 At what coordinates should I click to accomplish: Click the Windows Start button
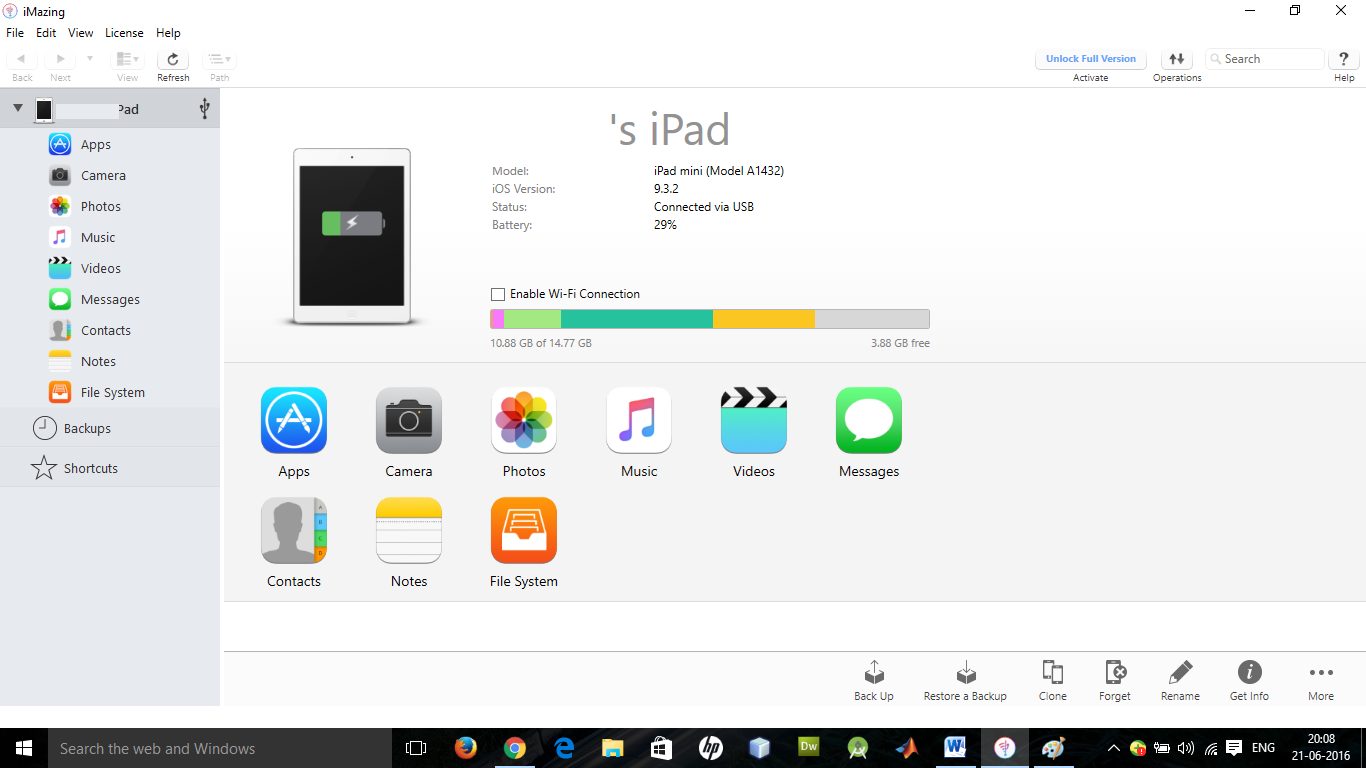(24, 748)
